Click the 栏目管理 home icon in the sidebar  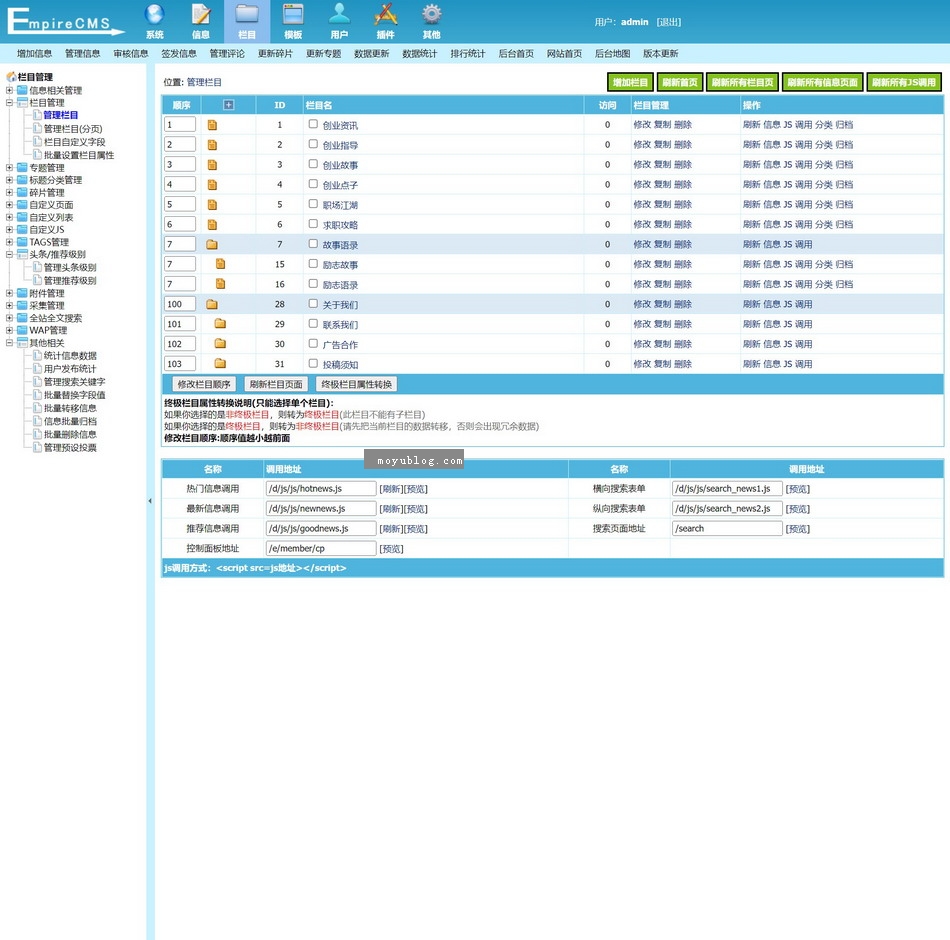[x=11, y=77]
